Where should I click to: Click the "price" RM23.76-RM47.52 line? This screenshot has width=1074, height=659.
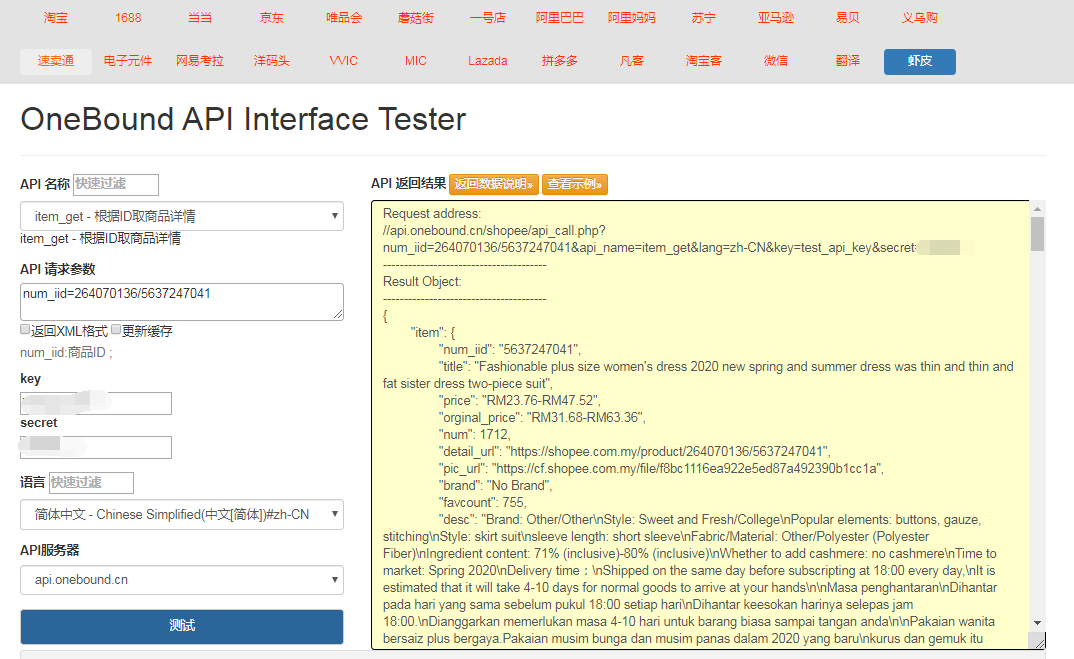click(x=520, y=400)
